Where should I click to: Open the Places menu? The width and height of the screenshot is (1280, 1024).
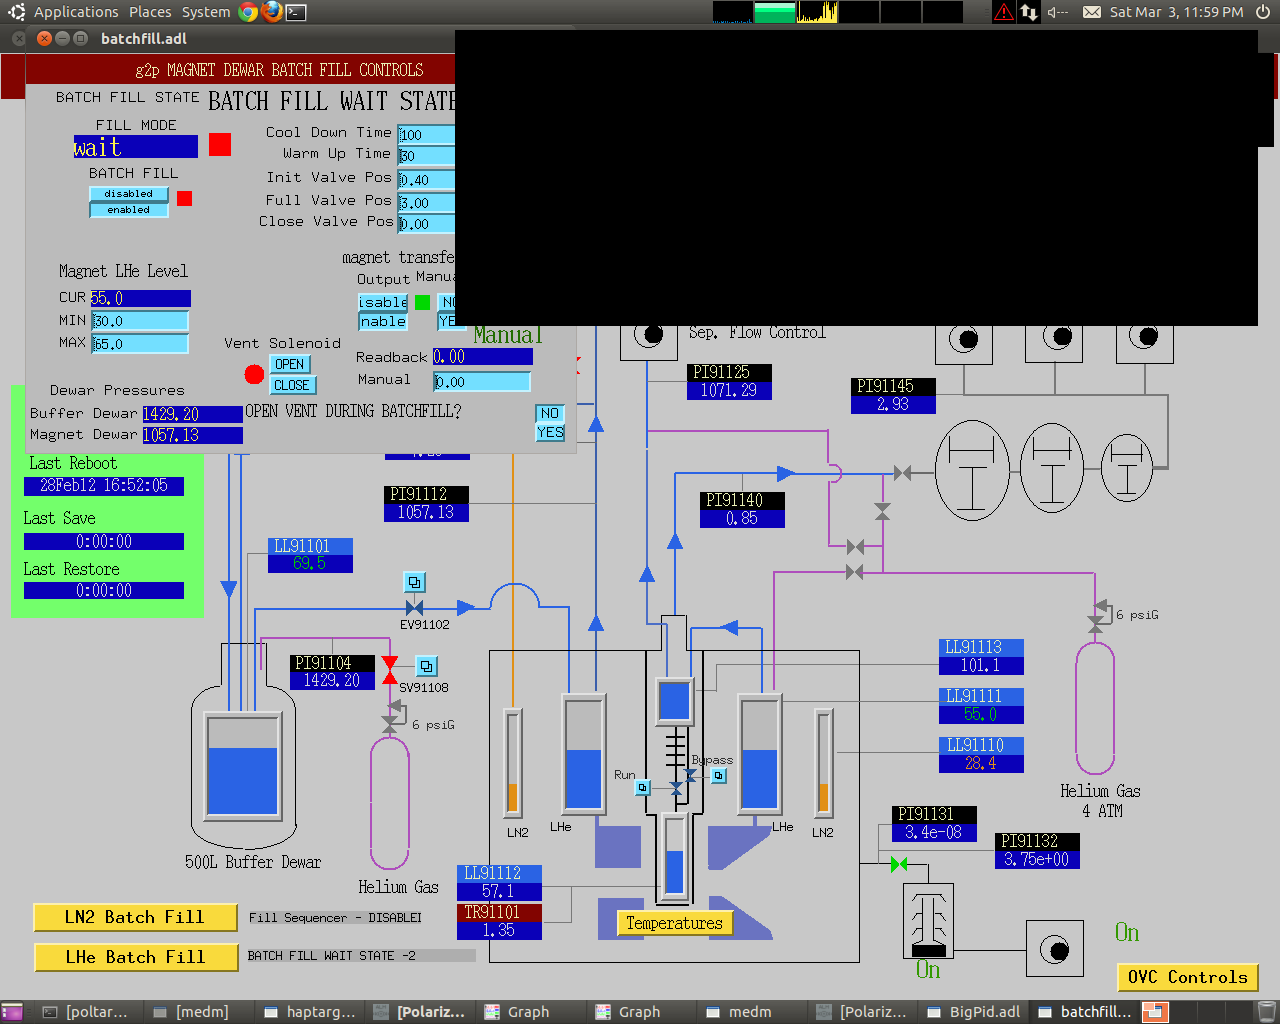click(x=150, y=12)
